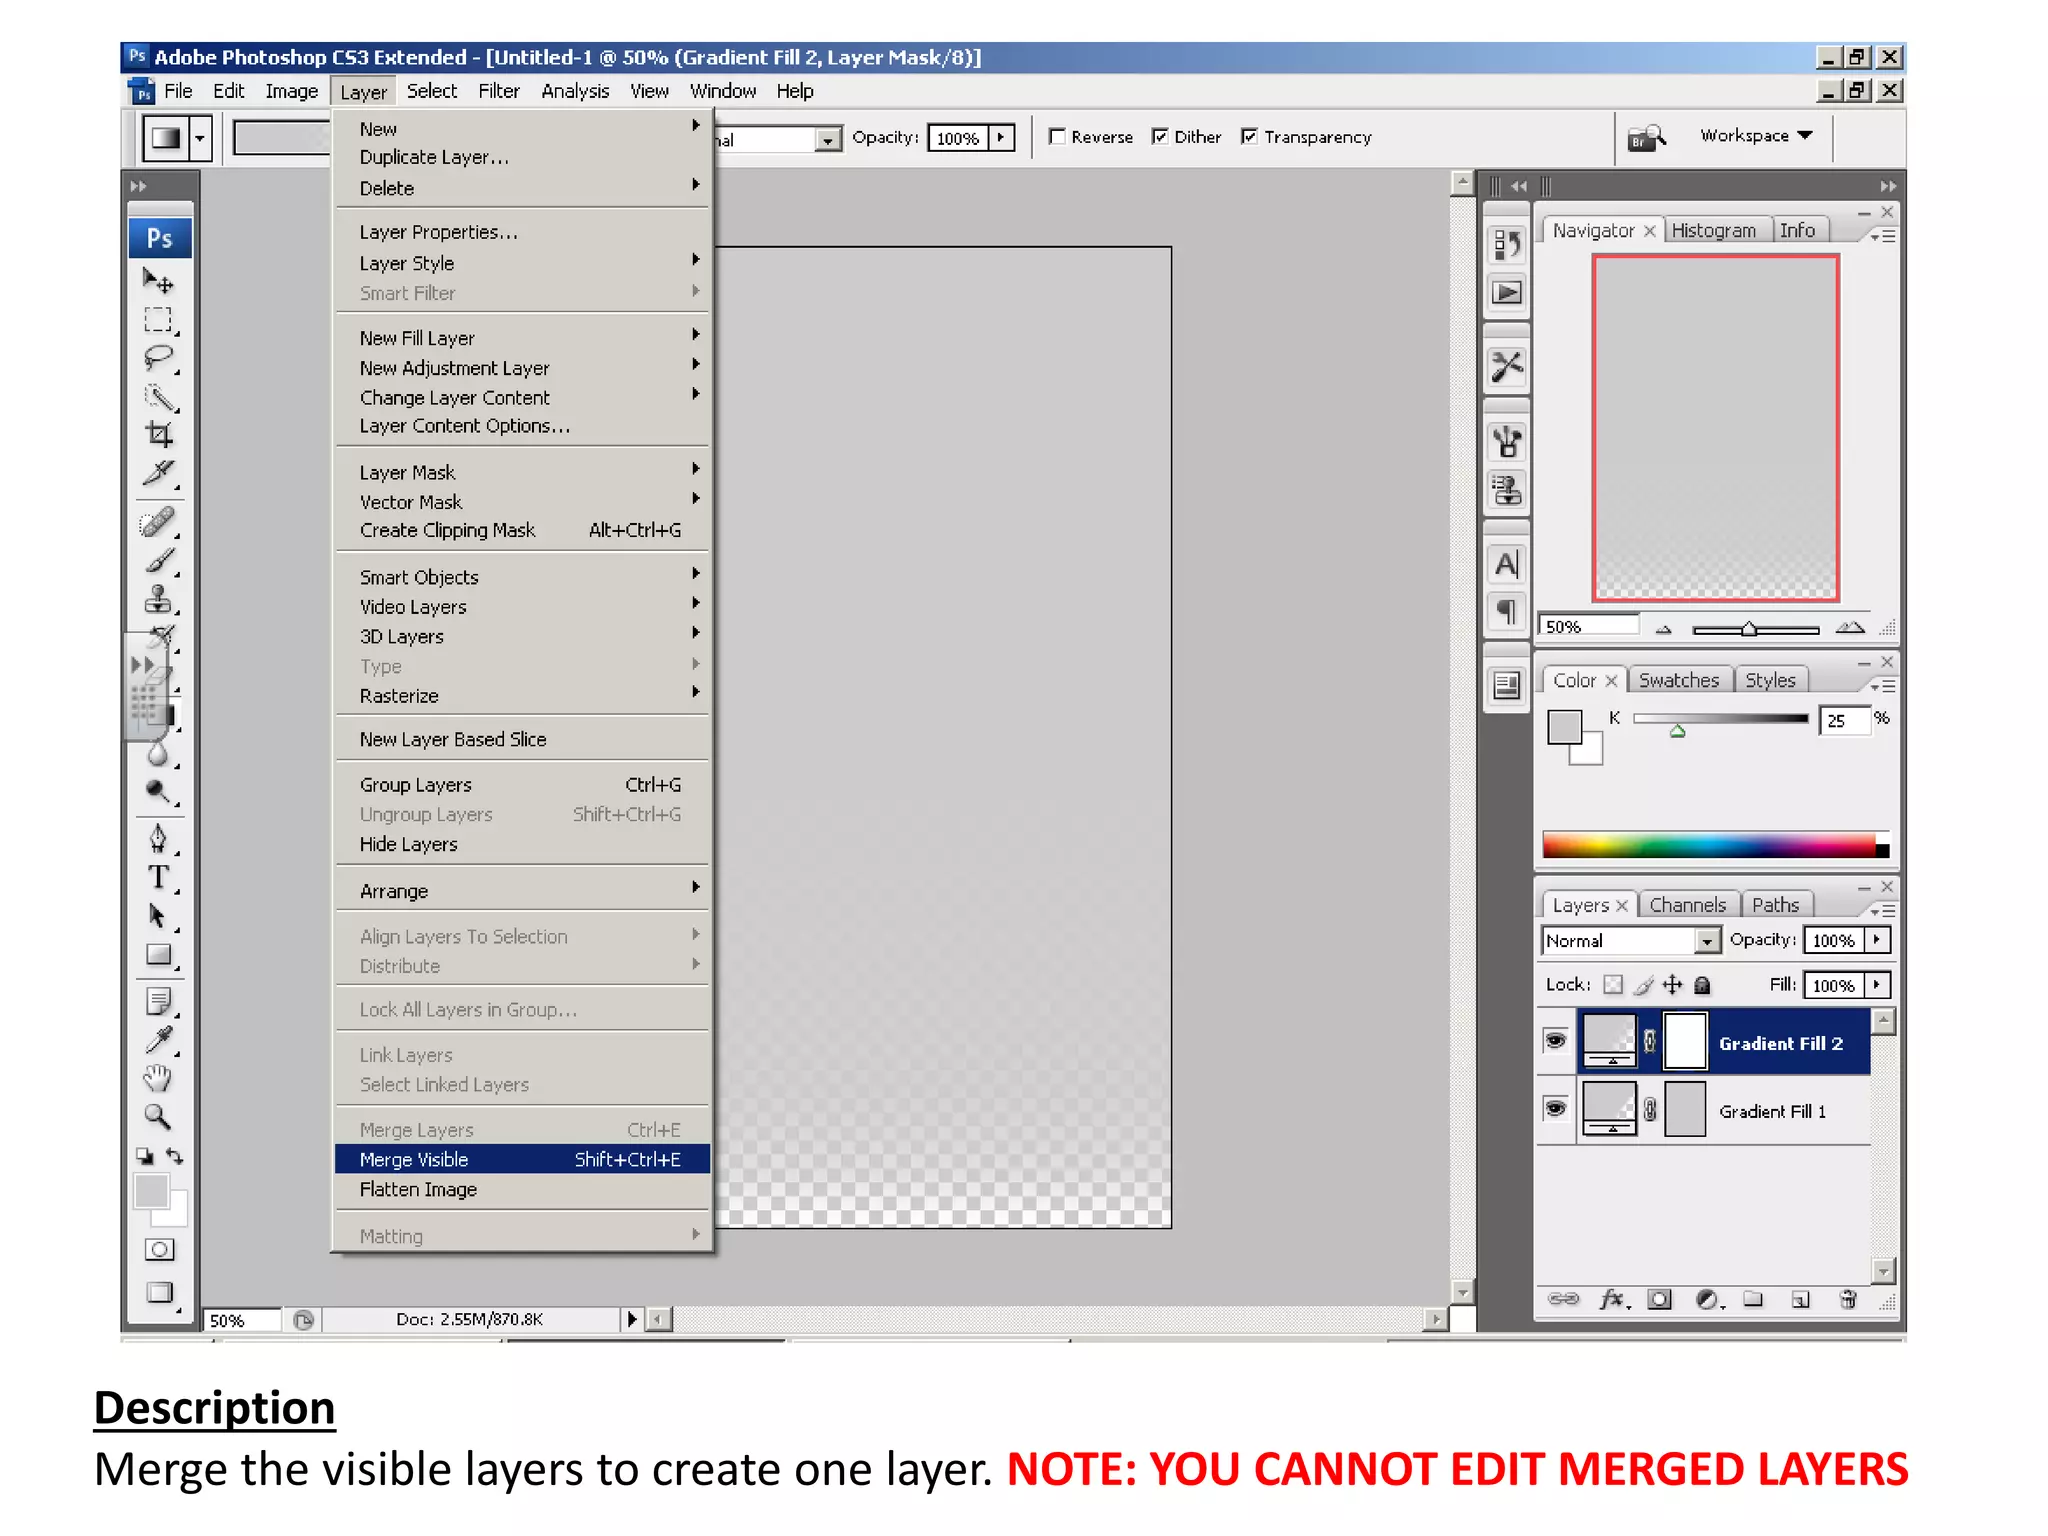
Task: Hide the Gradient Fill 1 layer
Action: click(1555, 1108)
